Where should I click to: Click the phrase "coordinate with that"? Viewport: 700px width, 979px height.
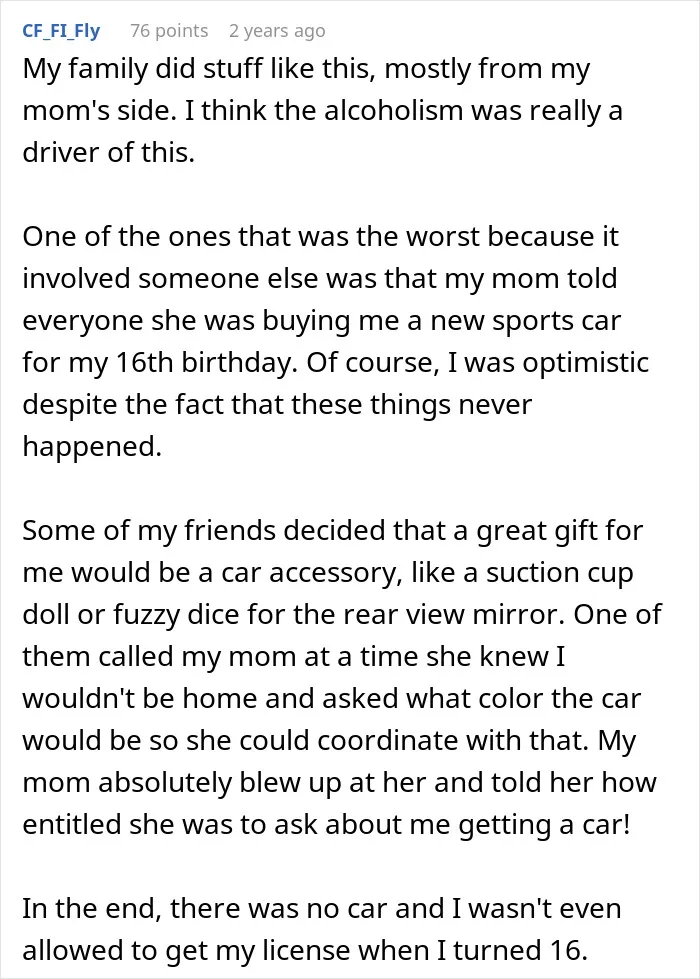(455, 740)
